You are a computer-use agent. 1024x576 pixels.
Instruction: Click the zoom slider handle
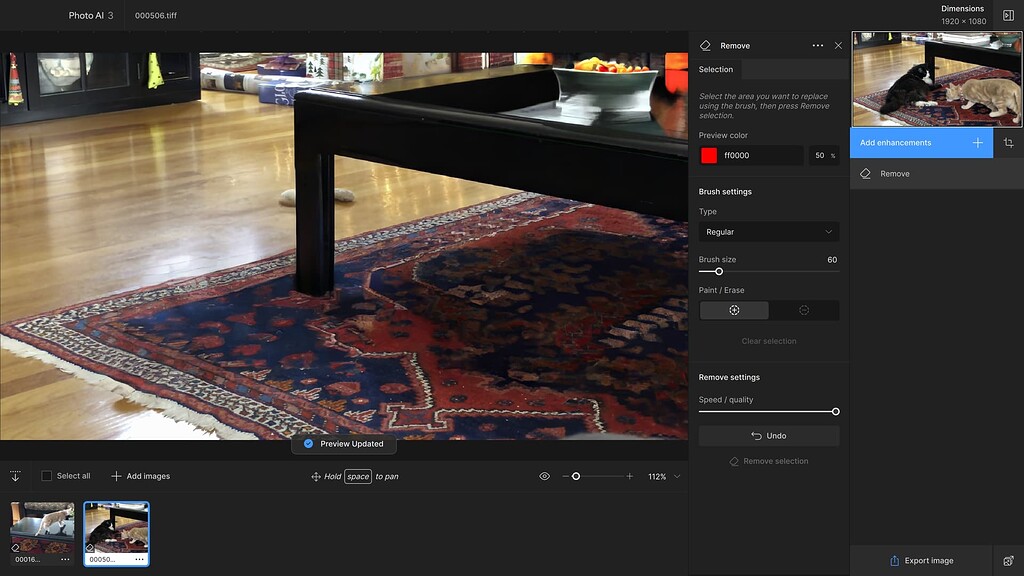click(x=576, y=476)
